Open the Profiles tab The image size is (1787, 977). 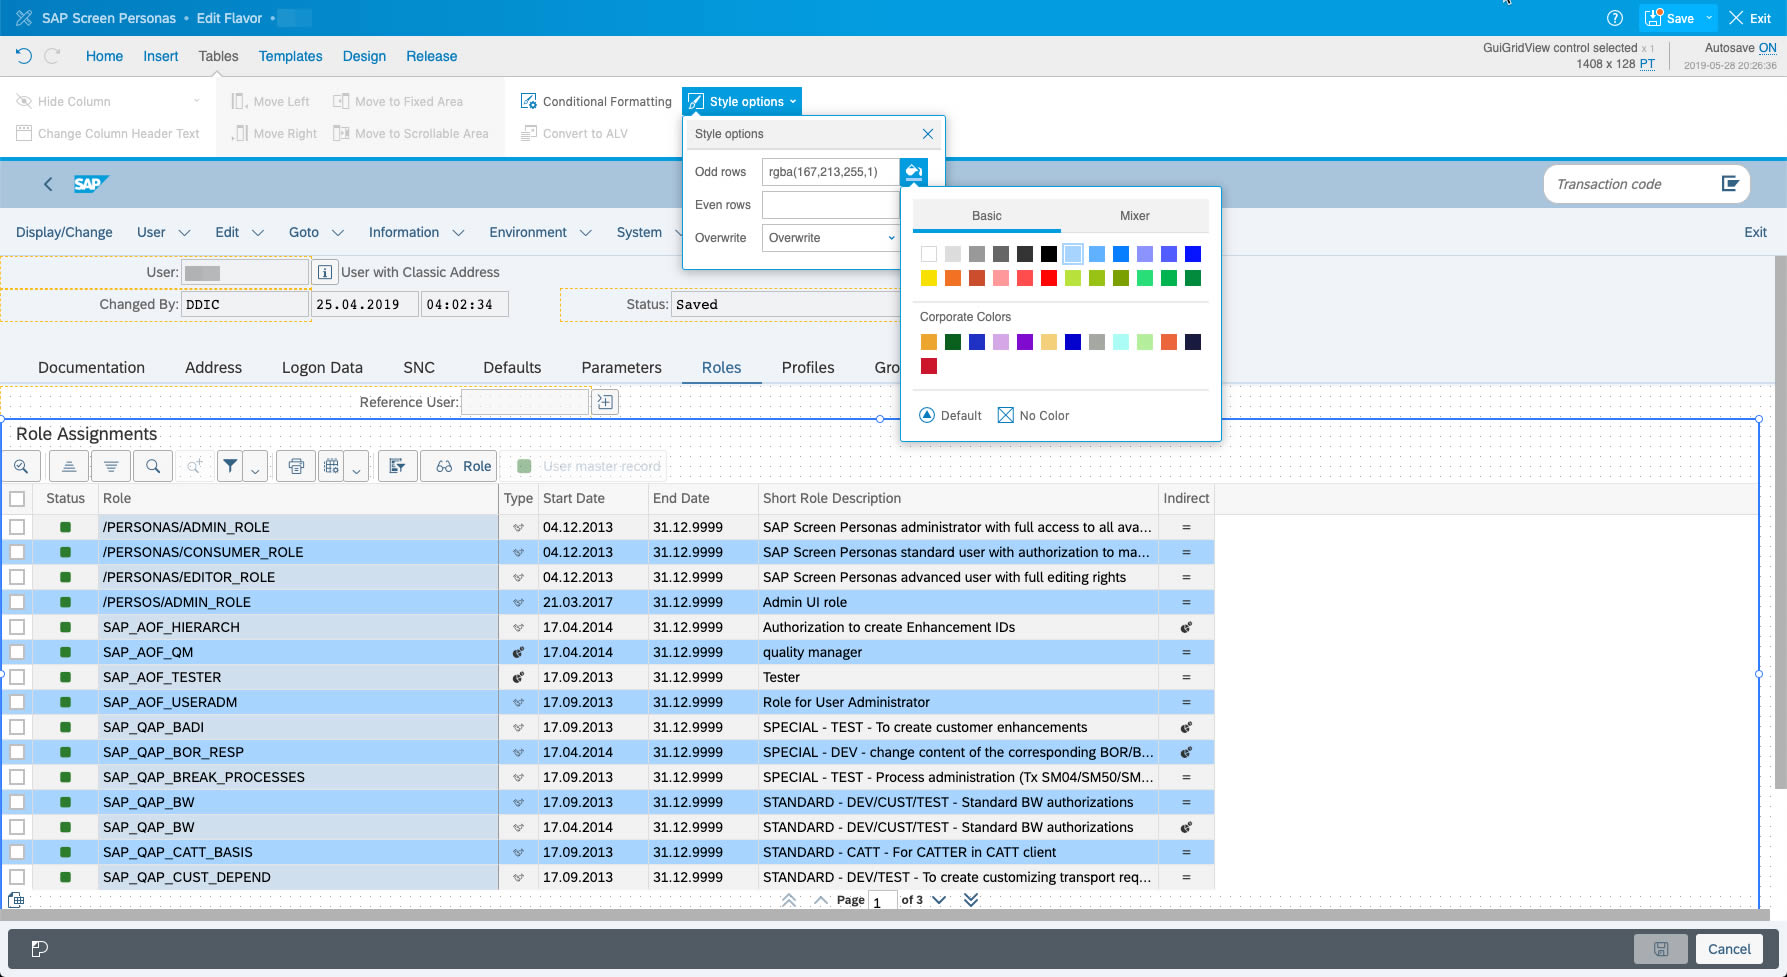pos(808,367)
